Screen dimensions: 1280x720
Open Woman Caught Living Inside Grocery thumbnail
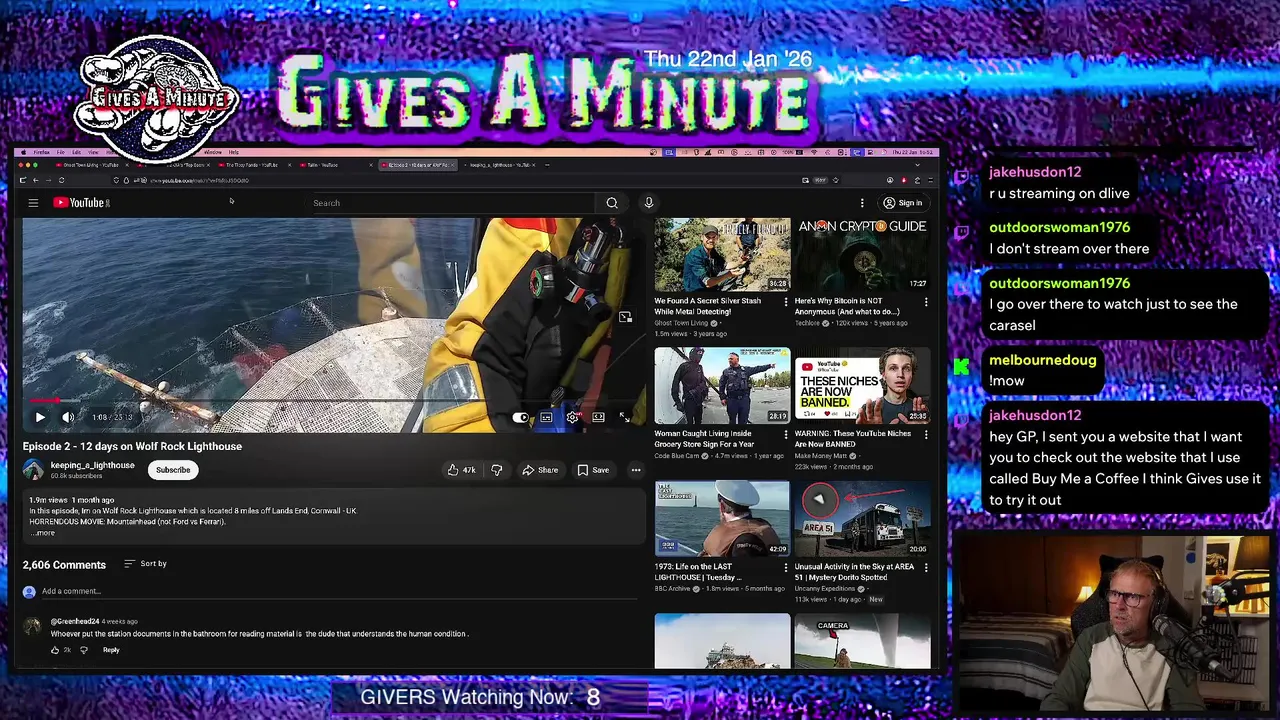[722, 386]
